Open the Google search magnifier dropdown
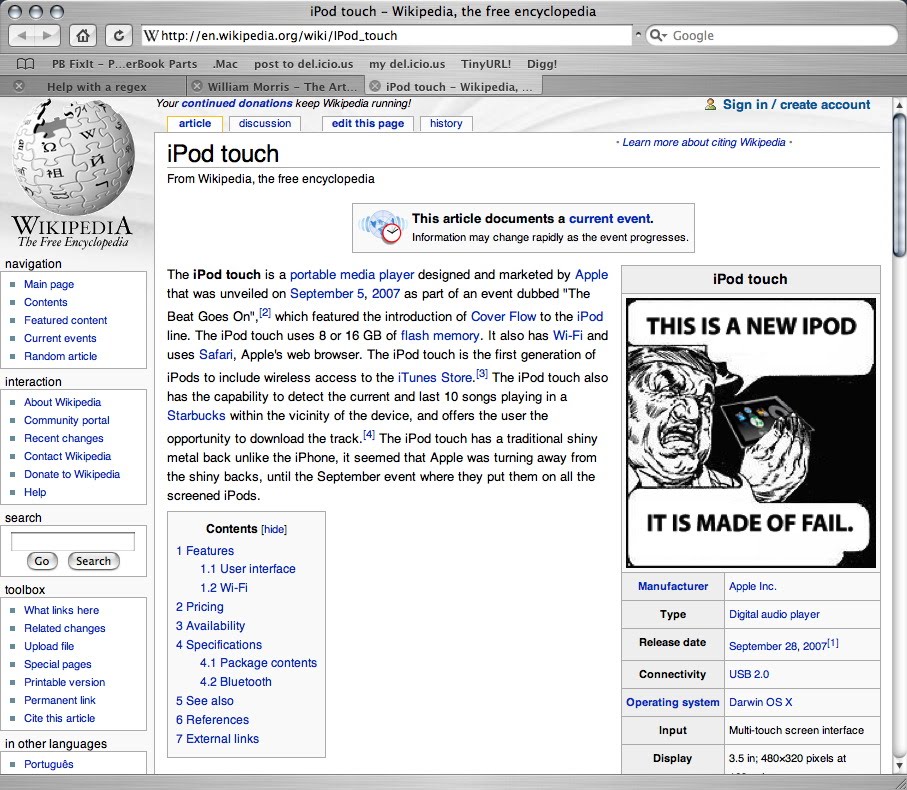 tap(658, 36)
